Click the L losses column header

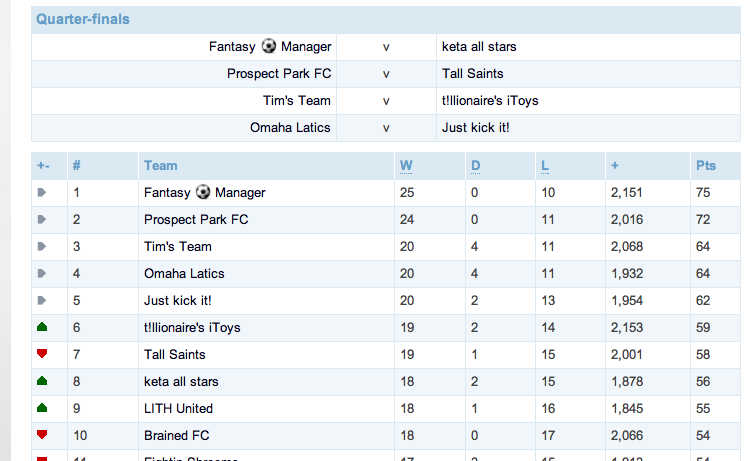pos(544,165)
